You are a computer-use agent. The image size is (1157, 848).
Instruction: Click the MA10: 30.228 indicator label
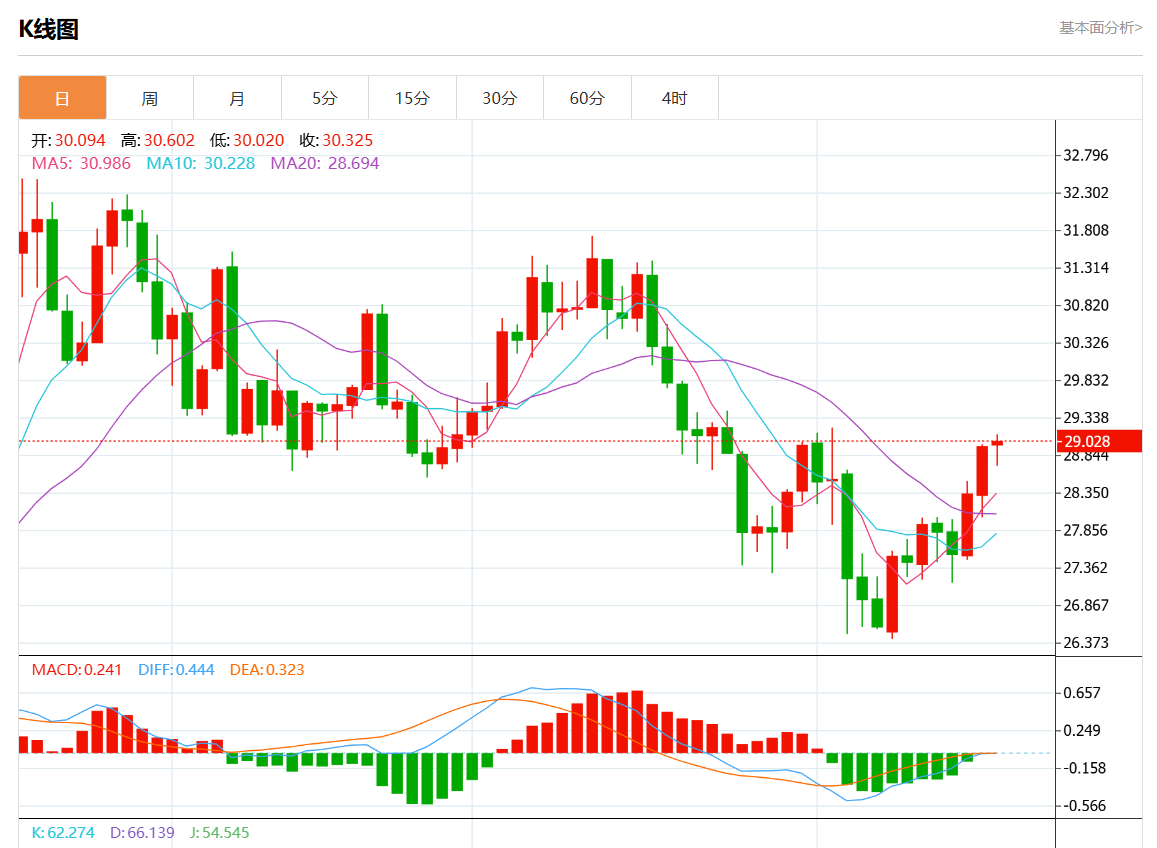point(201,163)
